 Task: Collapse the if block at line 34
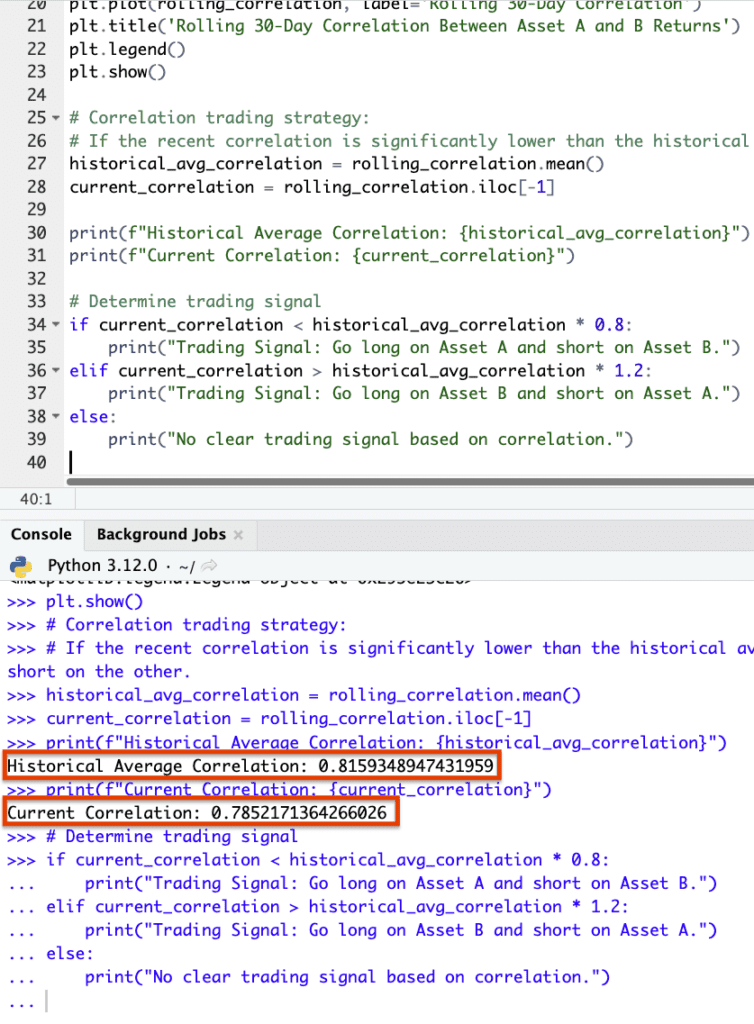56,325
